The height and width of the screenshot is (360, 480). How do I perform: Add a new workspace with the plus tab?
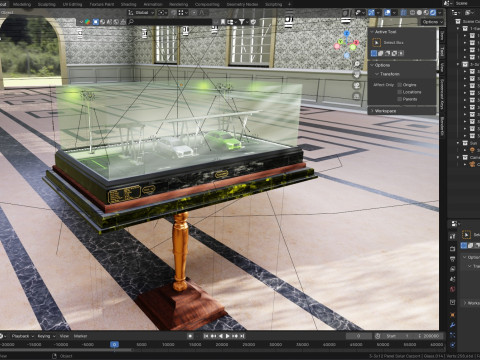[289, 4]
